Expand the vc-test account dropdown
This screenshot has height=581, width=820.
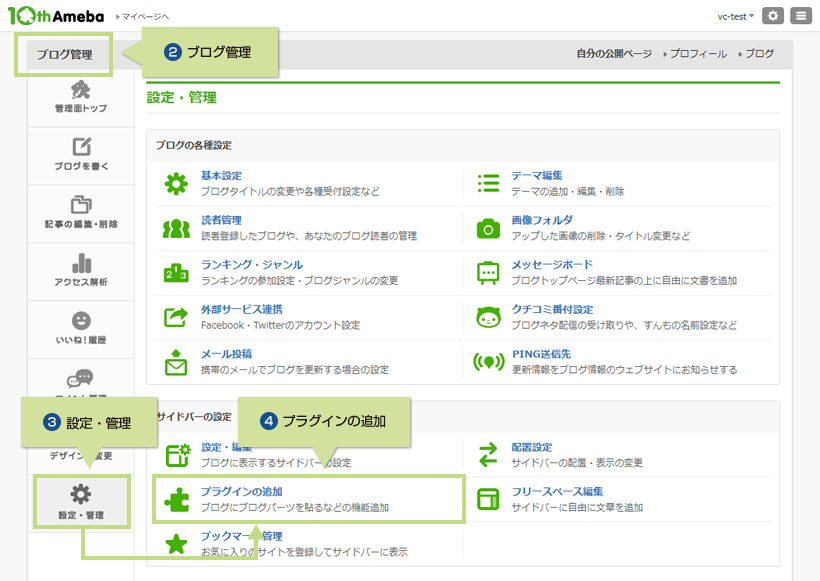(x=735, y=16)
